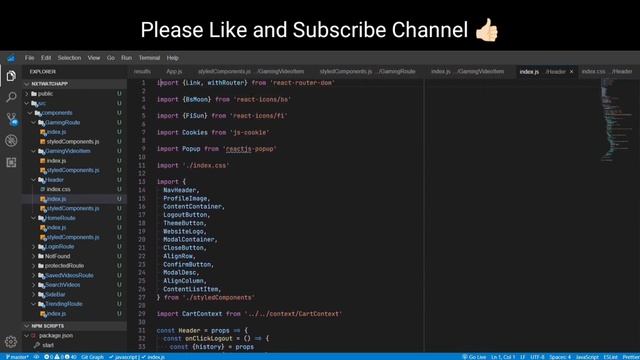Viewport: 640px width, 360px height.
Task: Collapse the GamingVideoItem folder
Action: [x=74, y=151]
